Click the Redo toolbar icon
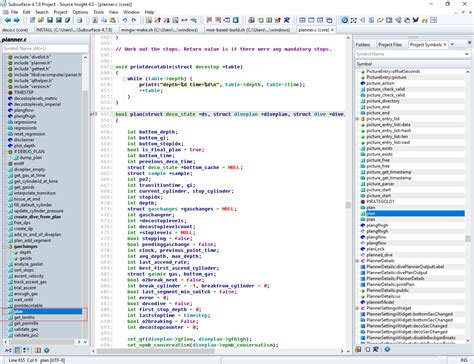 click(x=134, y=20)
